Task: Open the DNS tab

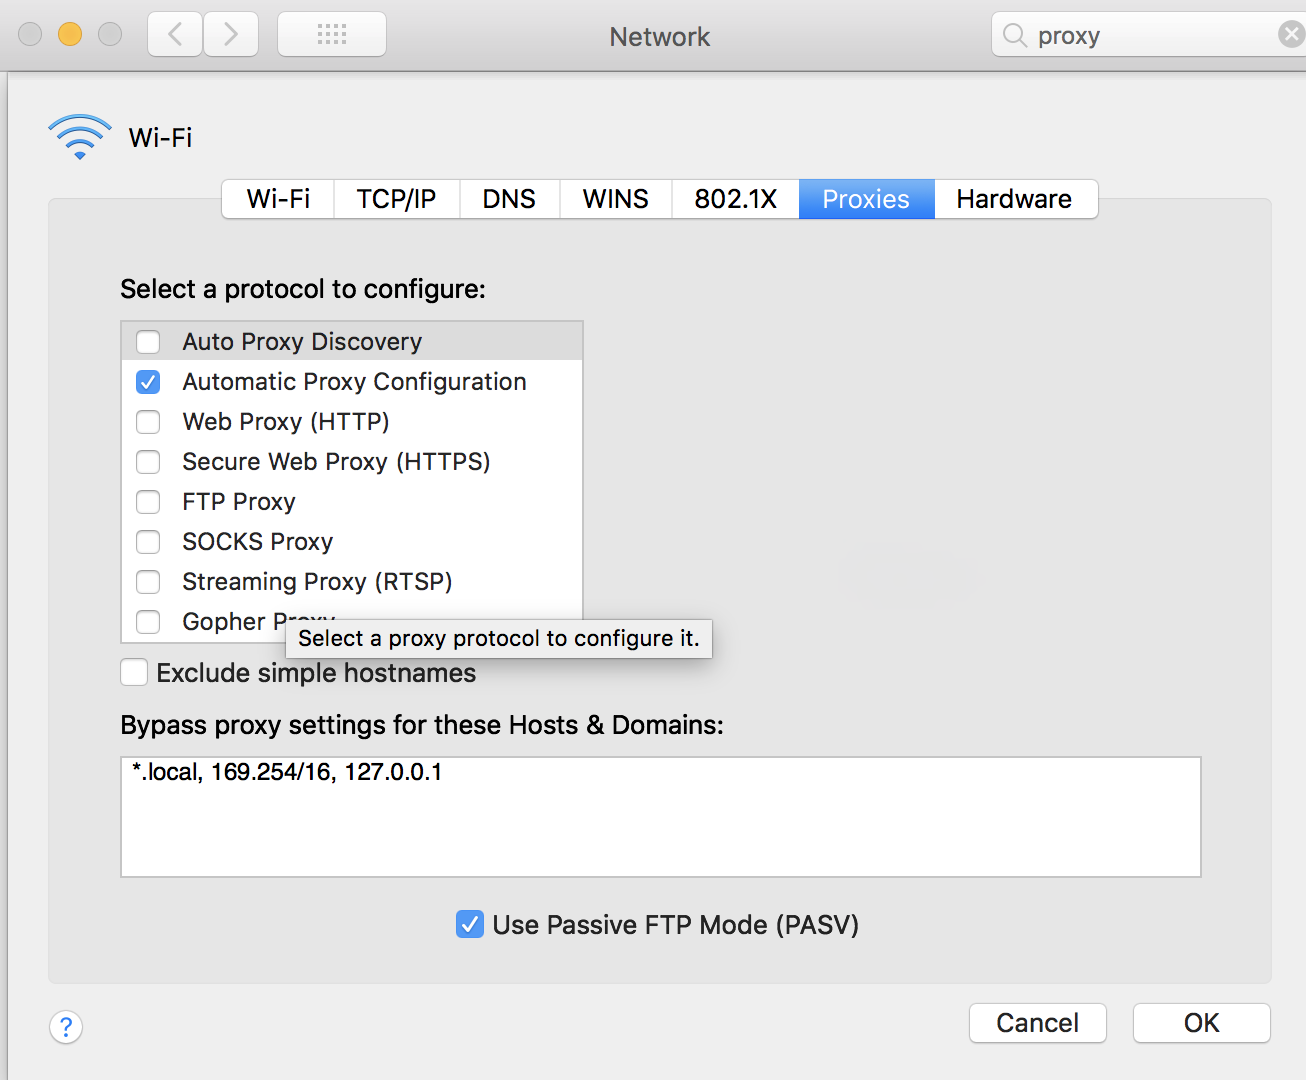Action: (509, 199)
